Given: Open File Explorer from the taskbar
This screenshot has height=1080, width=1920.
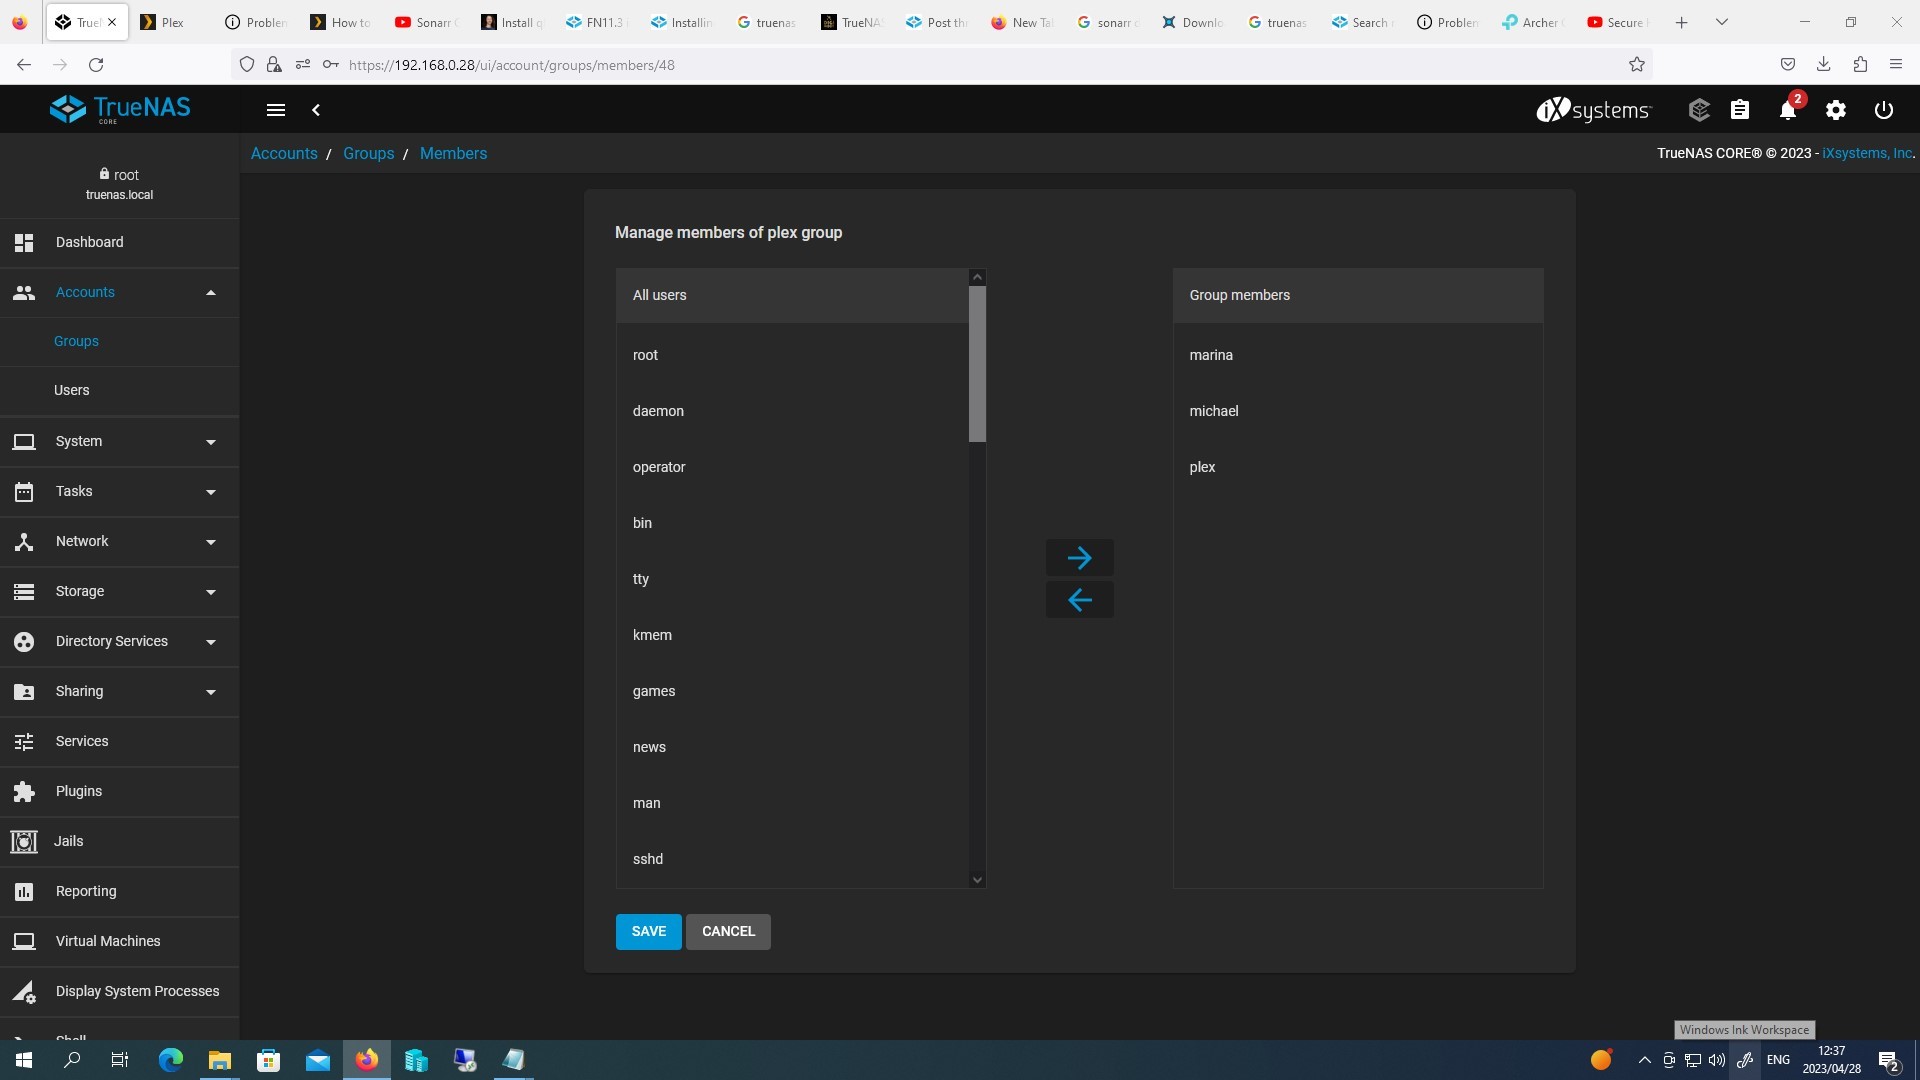Looking at the screenshot, I should [x=219, y=1060].
